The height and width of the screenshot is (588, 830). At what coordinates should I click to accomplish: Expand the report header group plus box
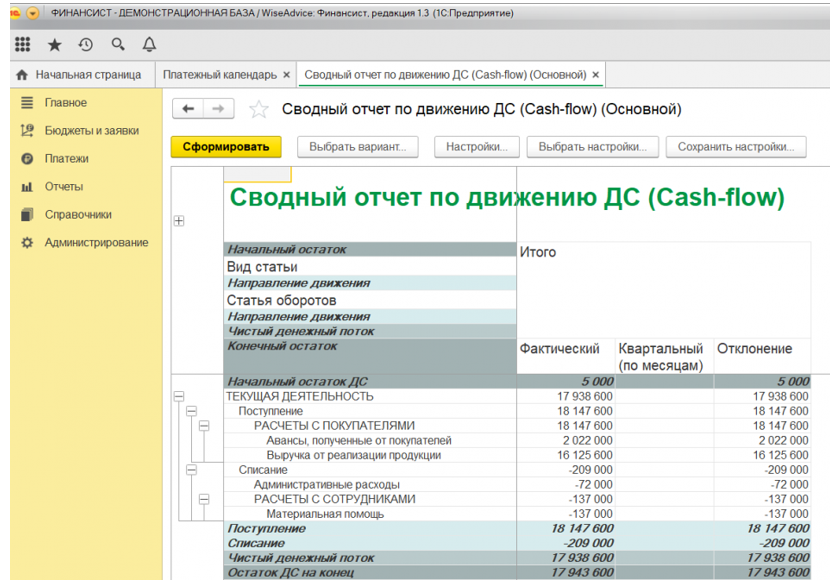pyautogui.click(x=179, y=221)
